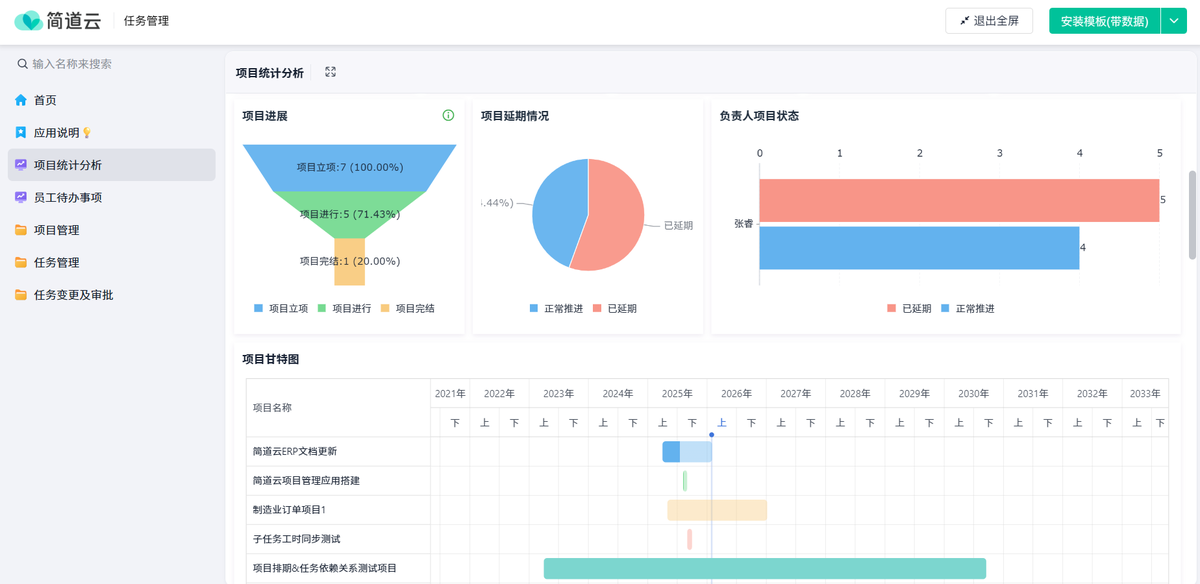
Task: Open 首页 in the sidebar
Action: [x=112, y=100]
